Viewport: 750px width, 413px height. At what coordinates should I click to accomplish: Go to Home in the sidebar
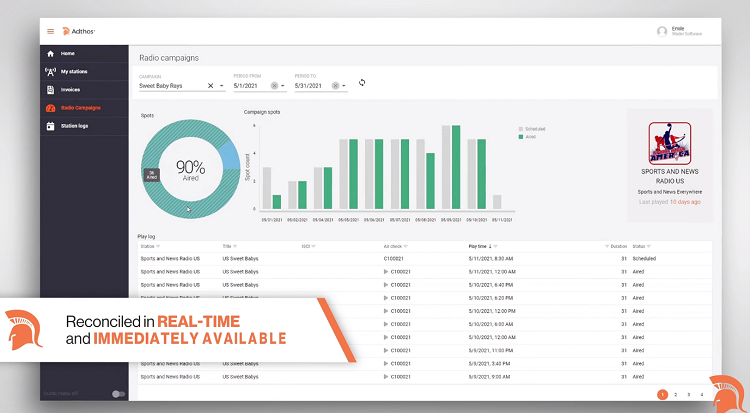tap(84, 54)
